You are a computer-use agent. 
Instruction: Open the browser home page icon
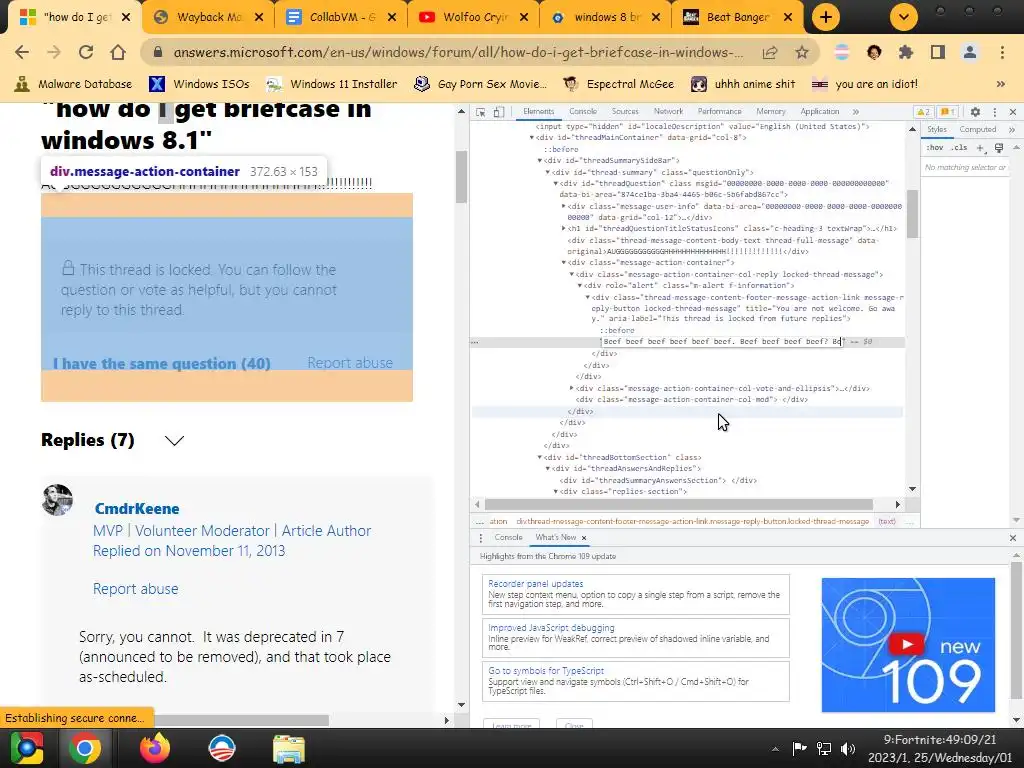[118, 52]
